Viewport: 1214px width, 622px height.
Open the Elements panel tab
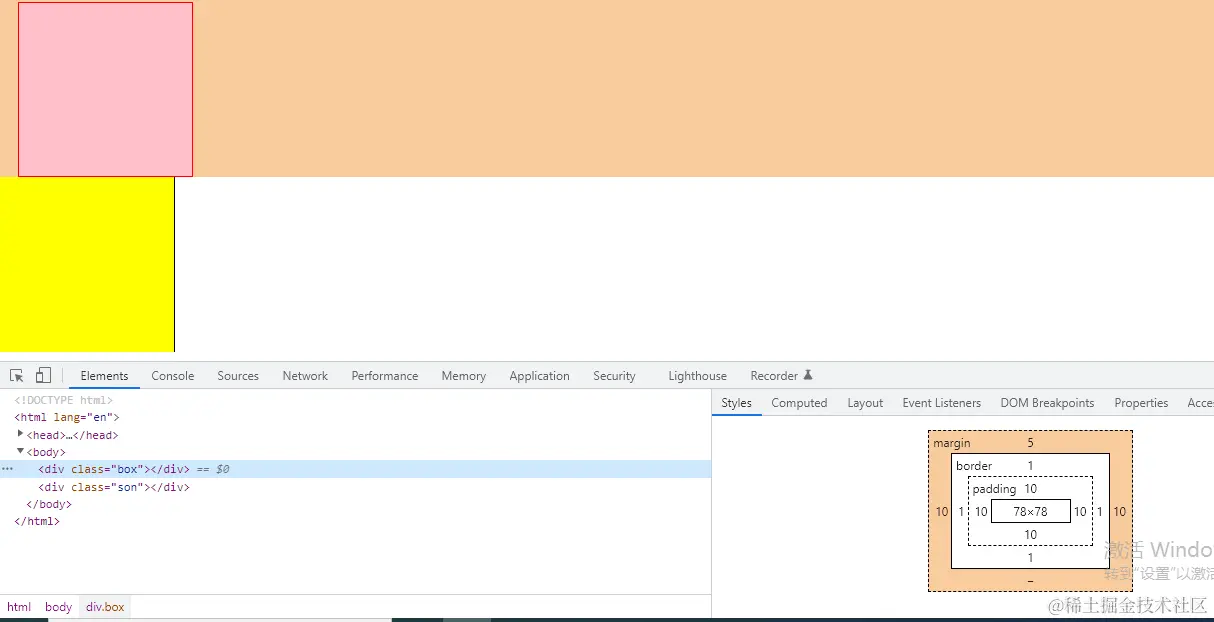104,376
